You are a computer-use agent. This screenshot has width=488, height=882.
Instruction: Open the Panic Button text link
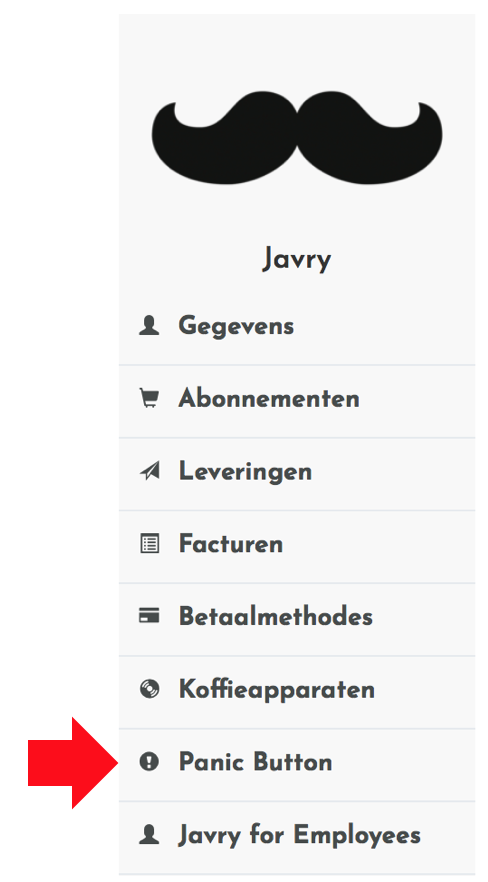pyautogui.click(x=255, y=762)
